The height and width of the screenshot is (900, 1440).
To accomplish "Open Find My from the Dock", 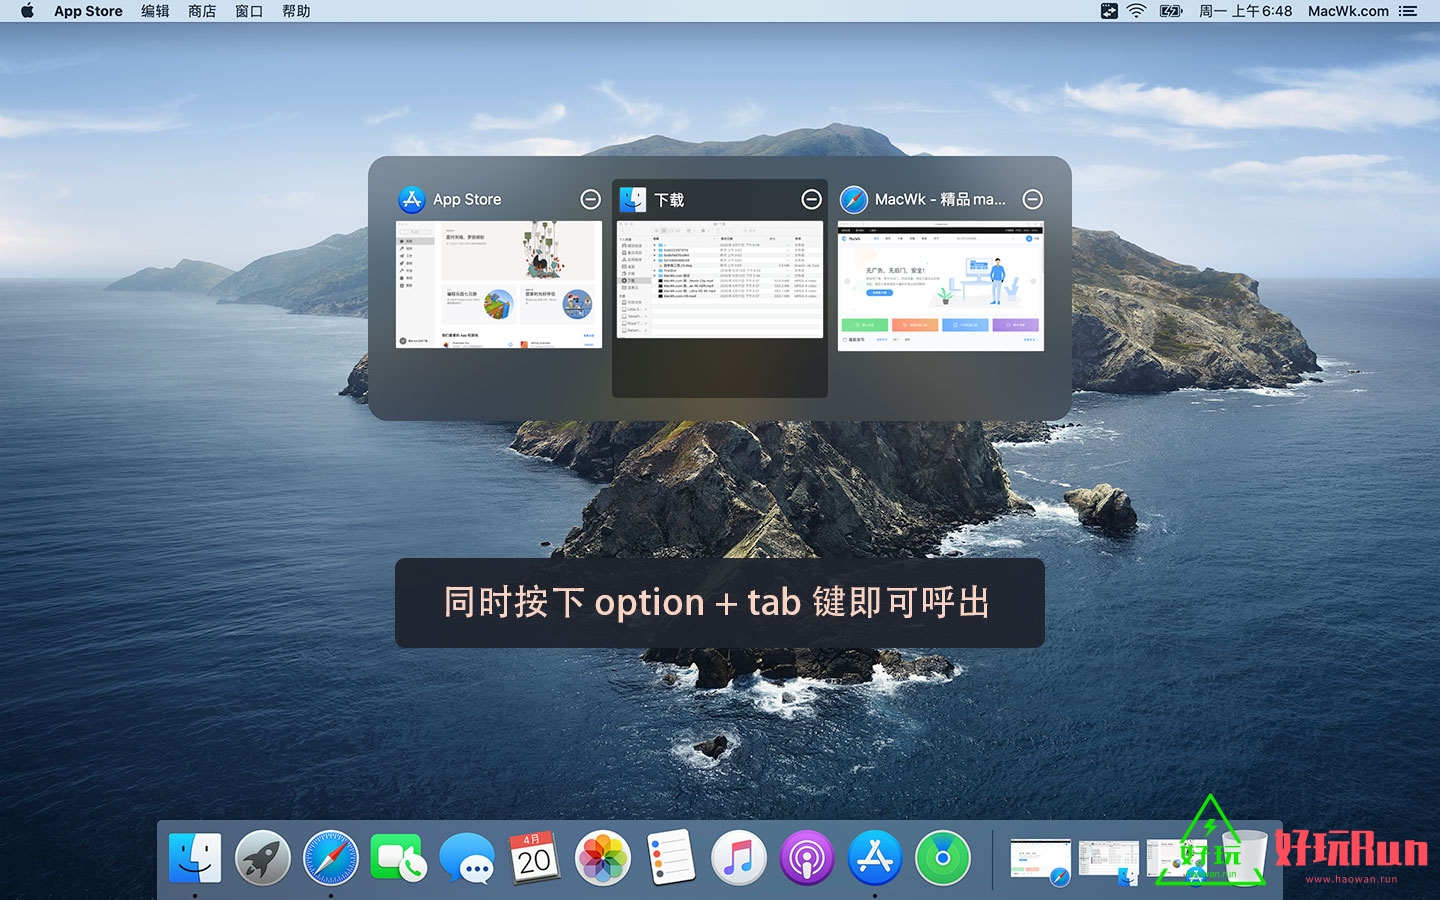I will click(x=942, y=857).
